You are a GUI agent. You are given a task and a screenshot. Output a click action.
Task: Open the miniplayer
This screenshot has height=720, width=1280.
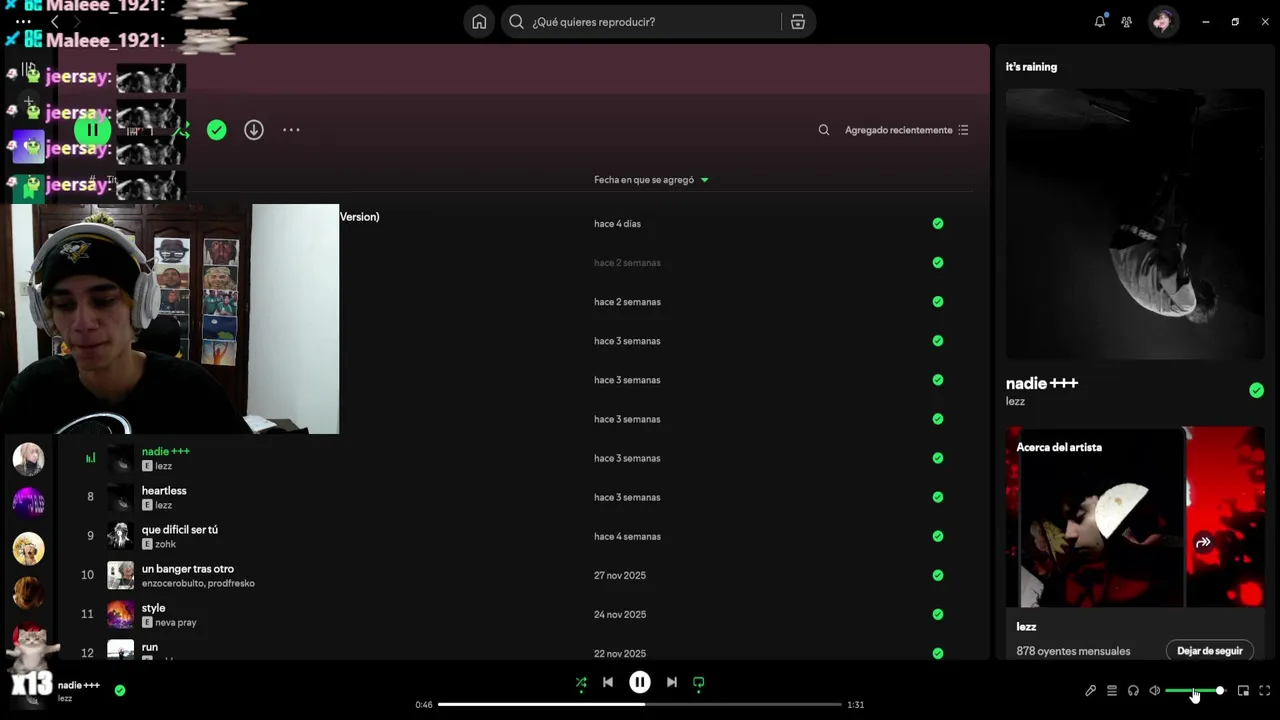1243,690
